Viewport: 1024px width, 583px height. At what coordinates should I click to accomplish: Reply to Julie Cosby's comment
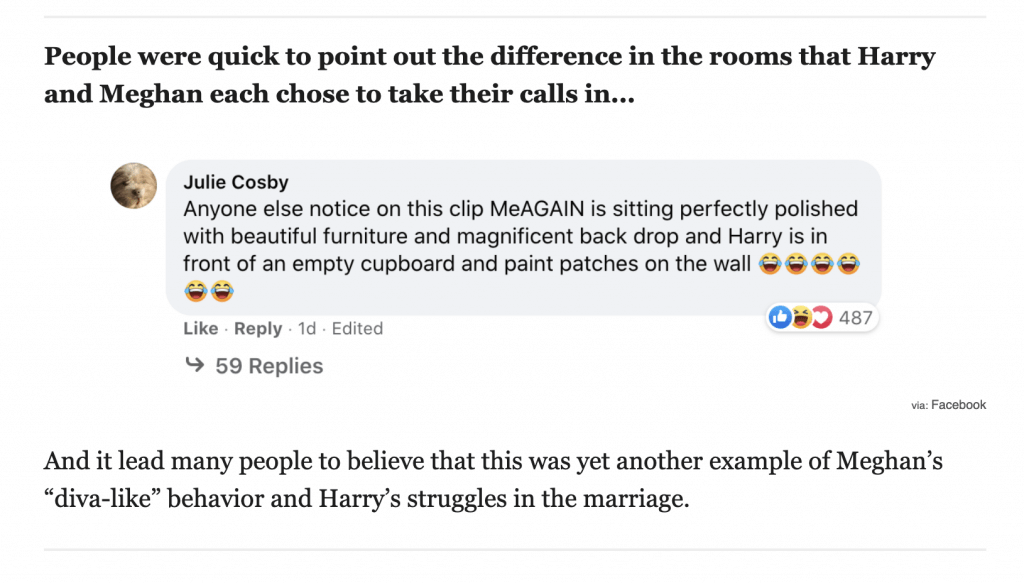[x=258, y=328]
